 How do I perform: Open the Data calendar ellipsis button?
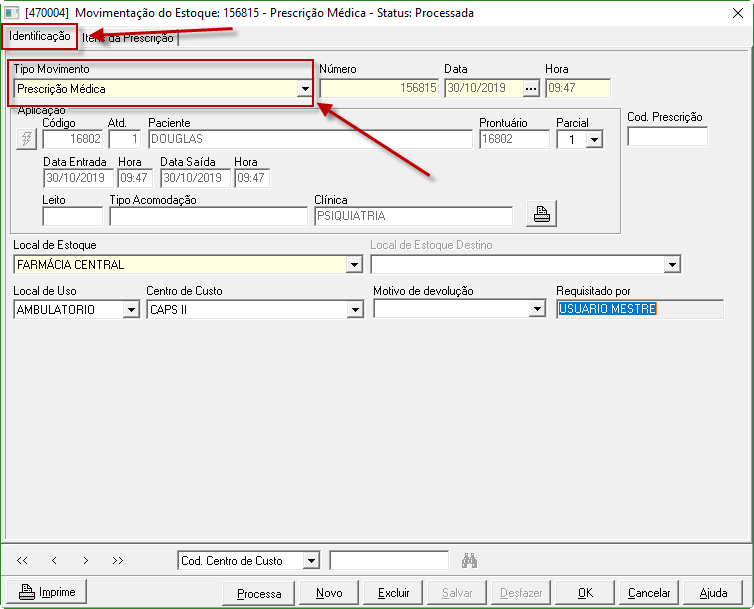[x=531, y=89]
